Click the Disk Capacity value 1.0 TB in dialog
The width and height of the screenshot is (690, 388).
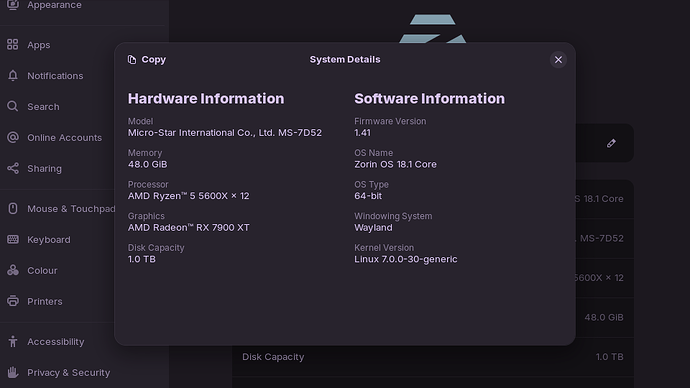click(142, 259)
